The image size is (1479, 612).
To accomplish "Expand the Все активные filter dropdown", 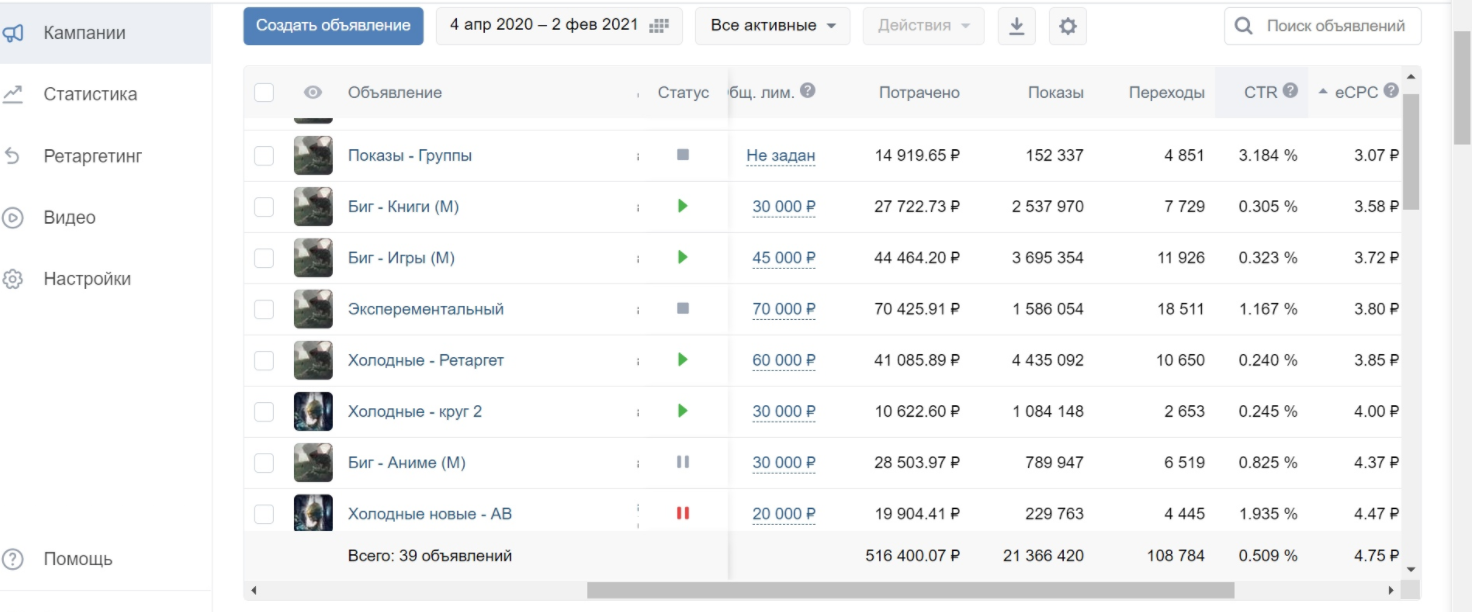I will pos(772,26).
